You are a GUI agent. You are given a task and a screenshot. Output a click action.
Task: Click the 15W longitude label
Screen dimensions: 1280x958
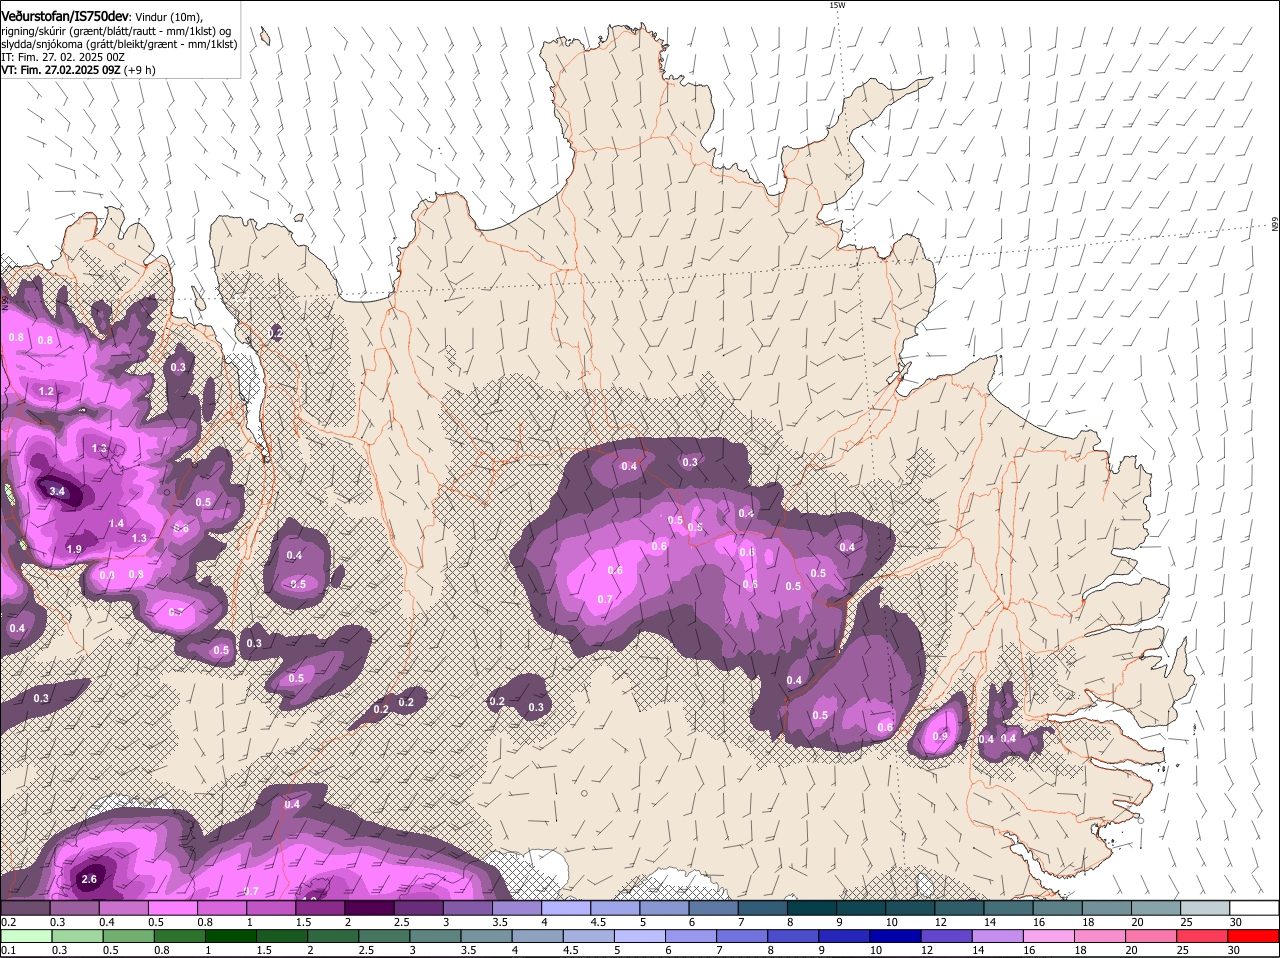[x=837, y=5]
